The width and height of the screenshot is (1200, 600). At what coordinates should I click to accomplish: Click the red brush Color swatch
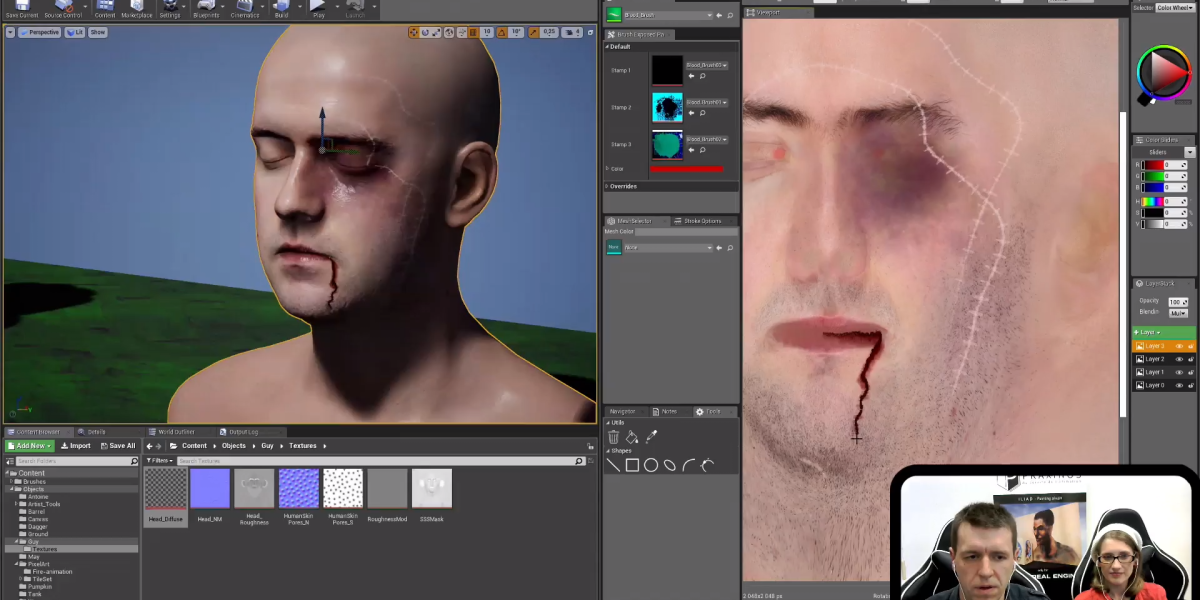pyautogui.click(x=686, y=169)
